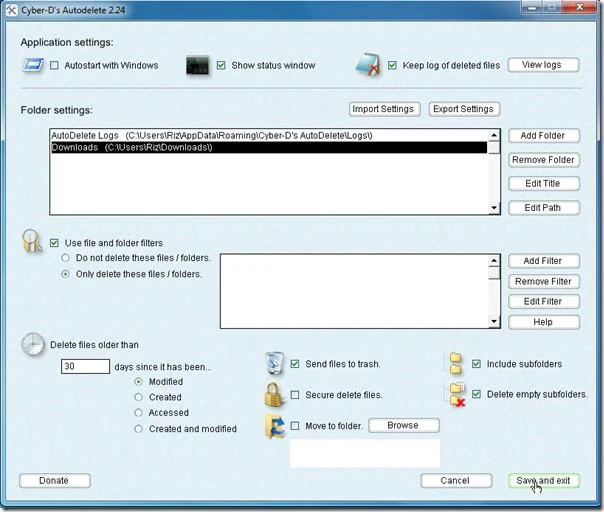This screenshot has height=512, width=604.
Task: Choose Do not delete these files / folders
Action: click(65, 258)
